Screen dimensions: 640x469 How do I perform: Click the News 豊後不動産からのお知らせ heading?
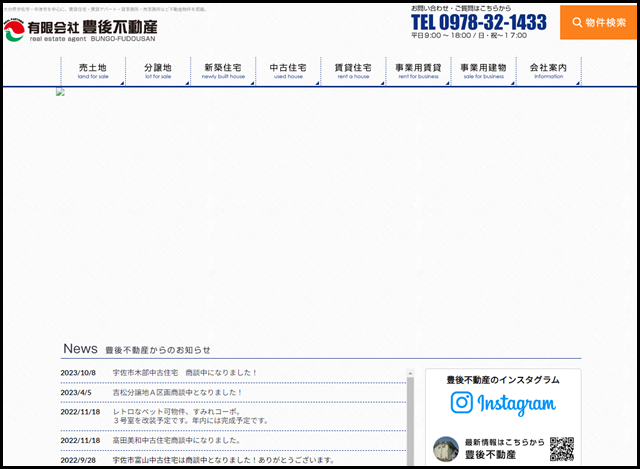point(137,349)
